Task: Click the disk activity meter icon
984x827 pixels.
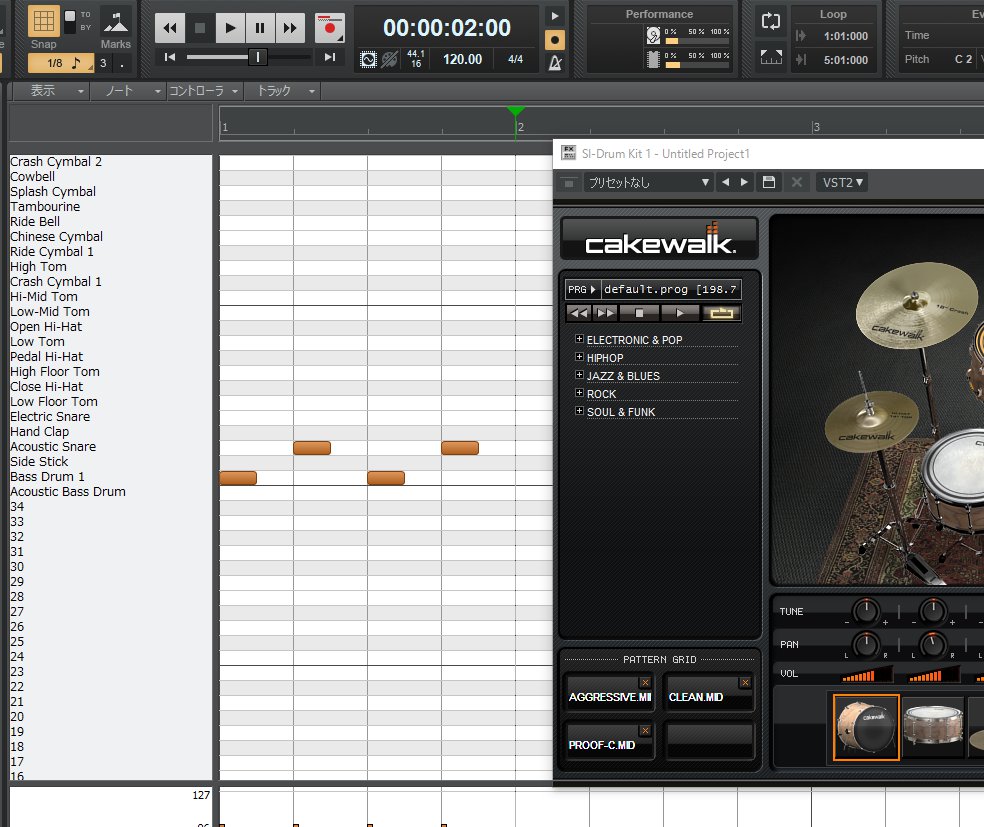Action: (653, 35)
